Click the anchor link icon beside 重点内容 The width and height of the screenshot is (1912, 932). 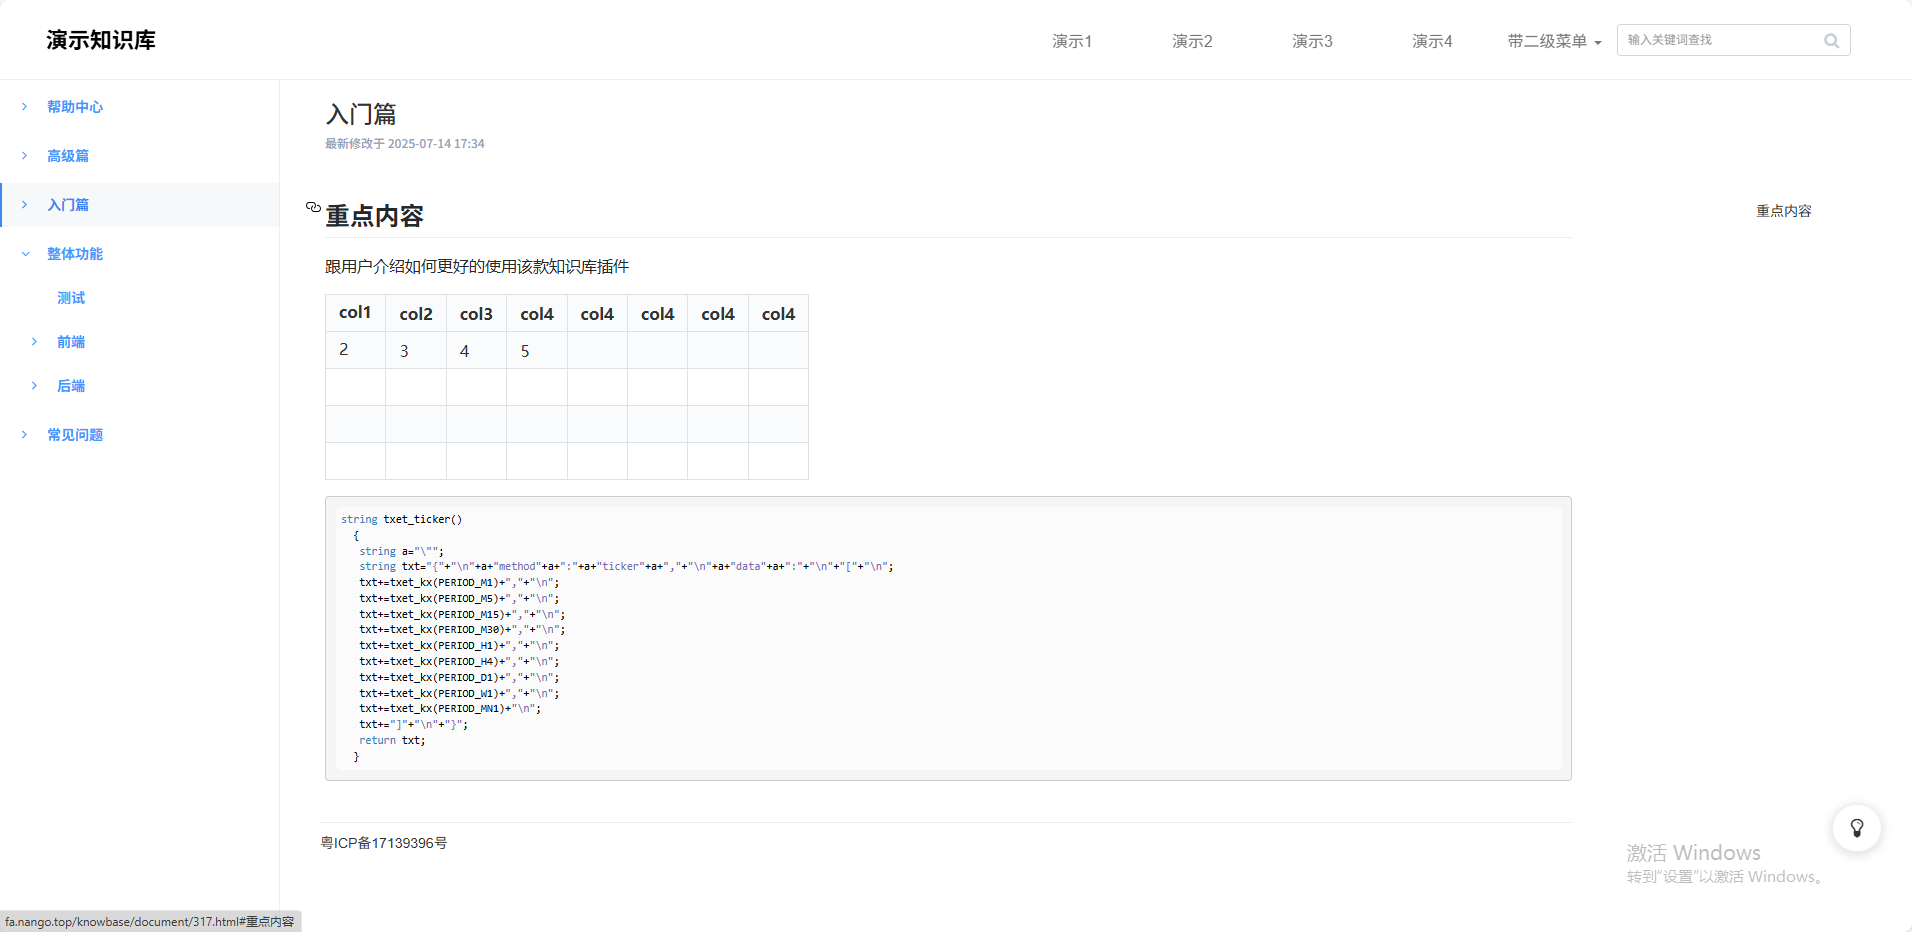point(313,207)
